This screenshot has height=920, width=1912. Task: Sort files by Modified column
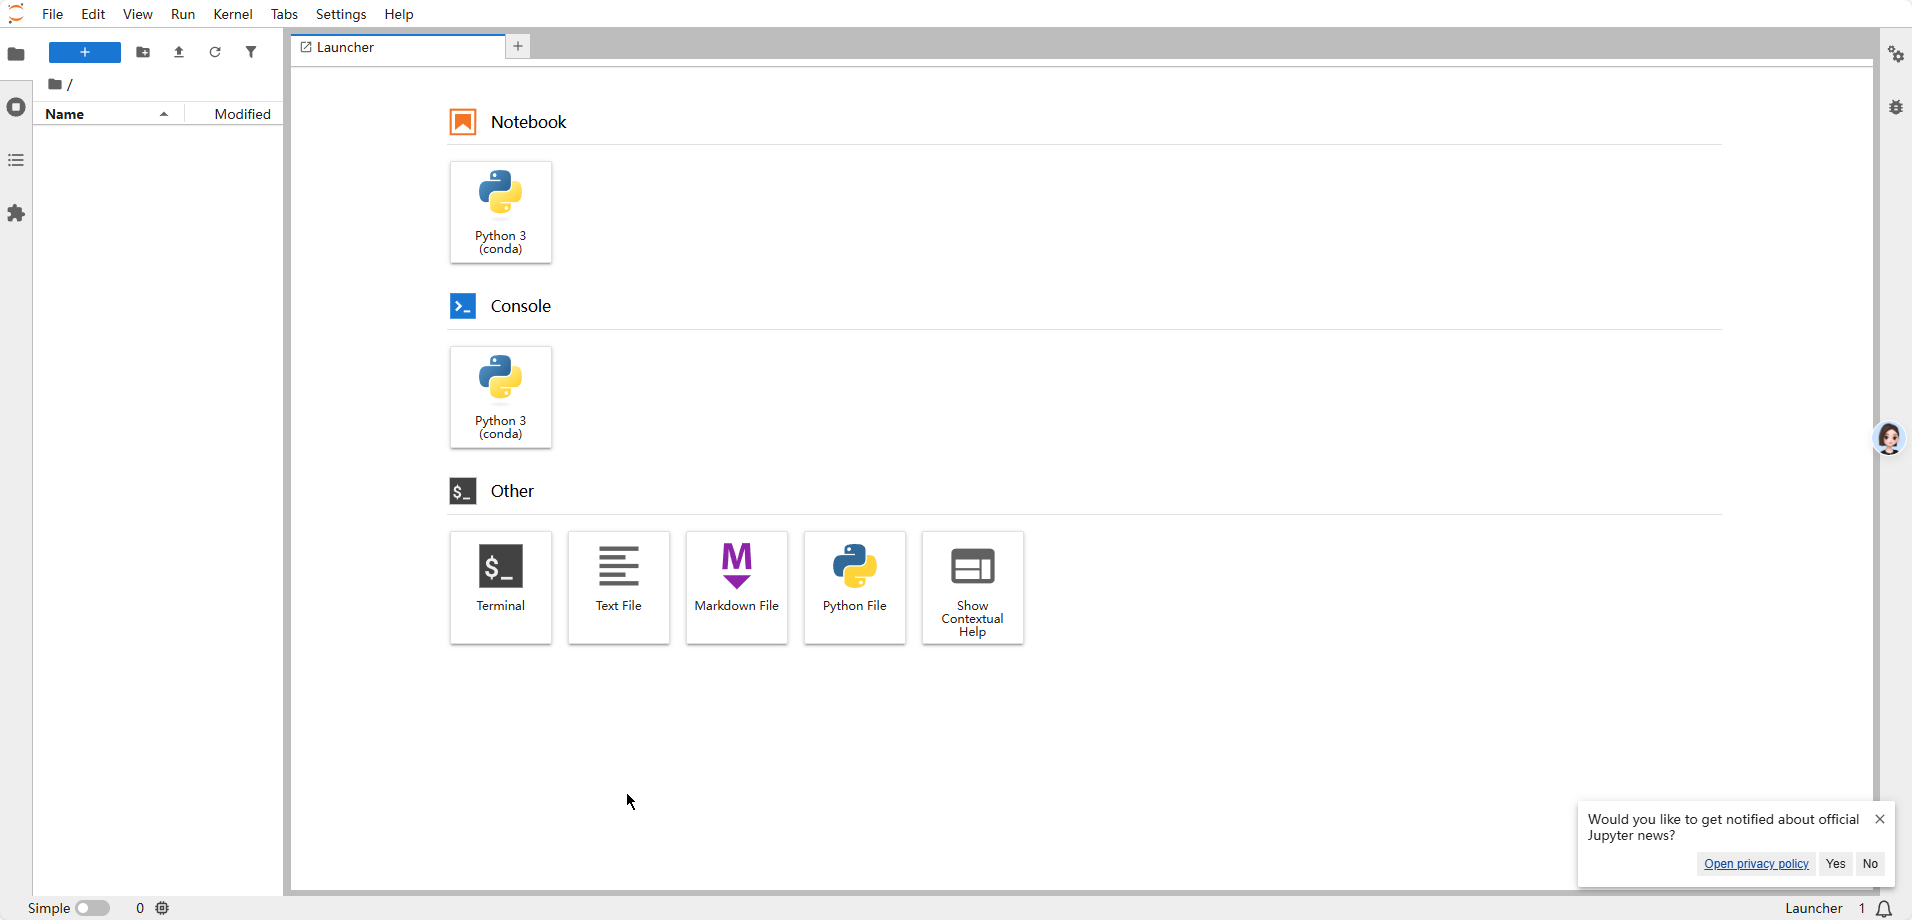coord(241,114)
